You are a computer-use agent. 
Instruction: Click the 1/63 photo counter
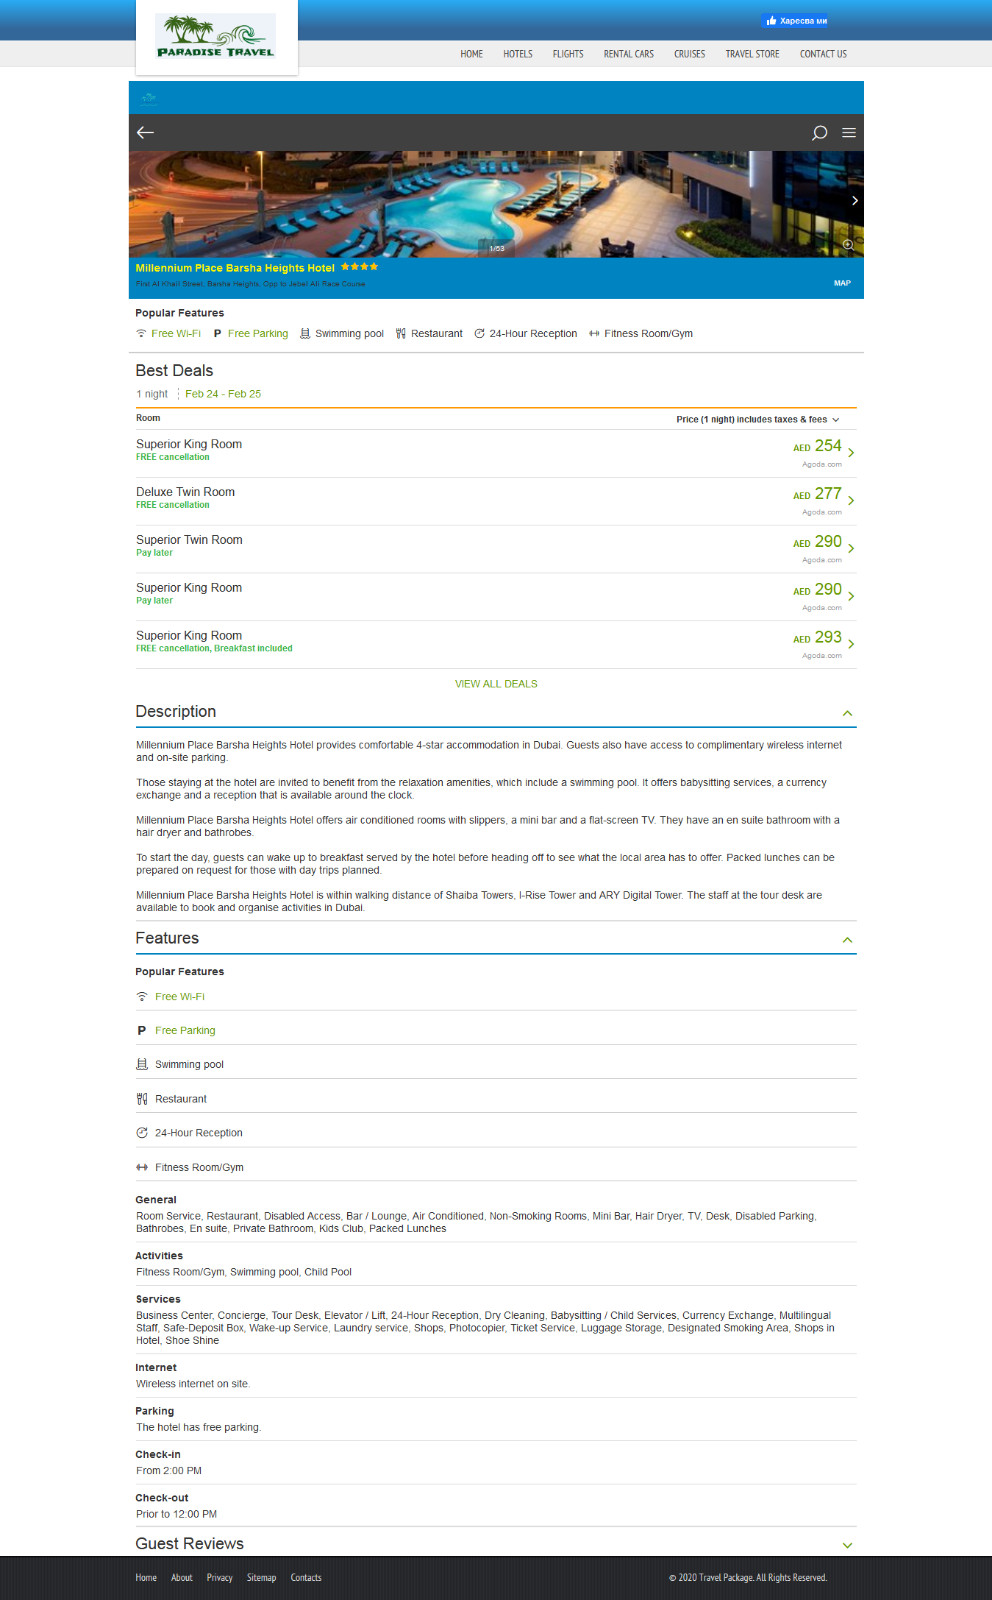coord(497,248)
